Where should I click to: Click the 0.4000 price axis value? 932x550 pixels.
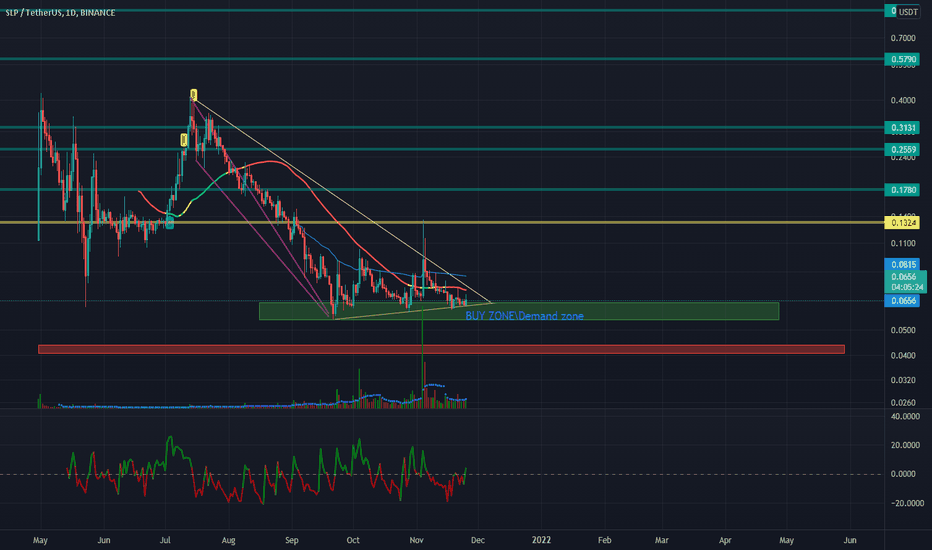coord(903,100)
